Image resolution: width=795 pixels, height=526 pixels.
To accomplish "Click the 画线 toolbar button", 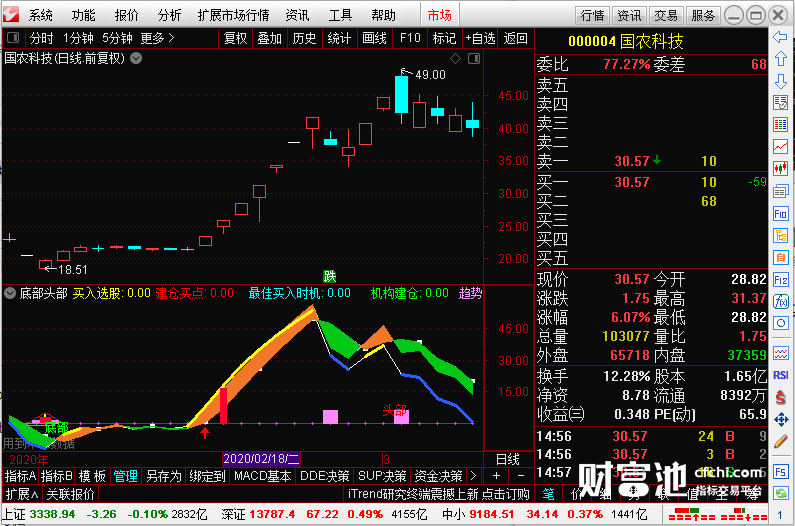I will click(375, 38).
